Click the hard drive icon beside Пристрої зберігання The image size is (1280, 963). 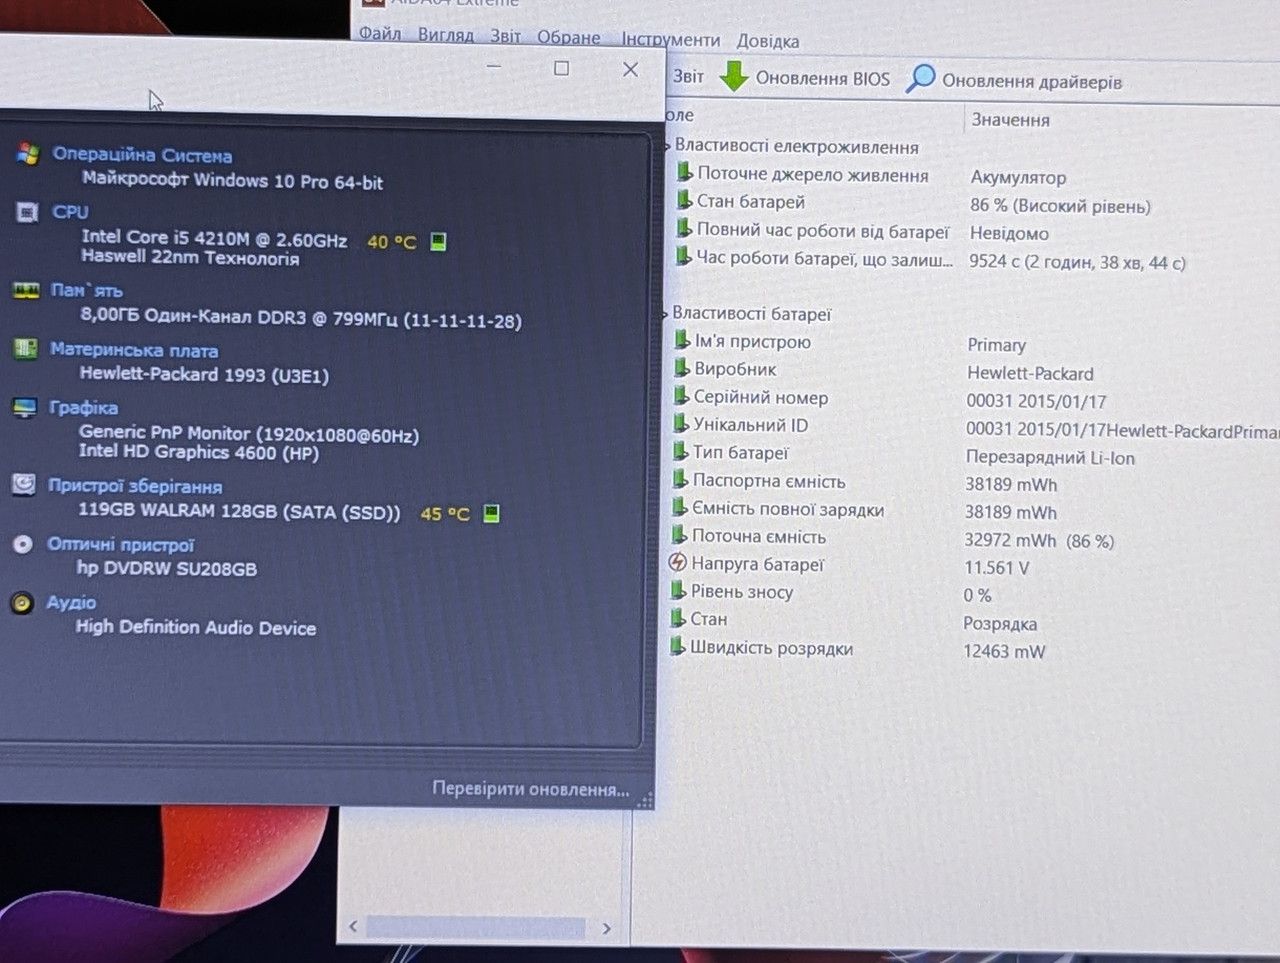[23, 485]
